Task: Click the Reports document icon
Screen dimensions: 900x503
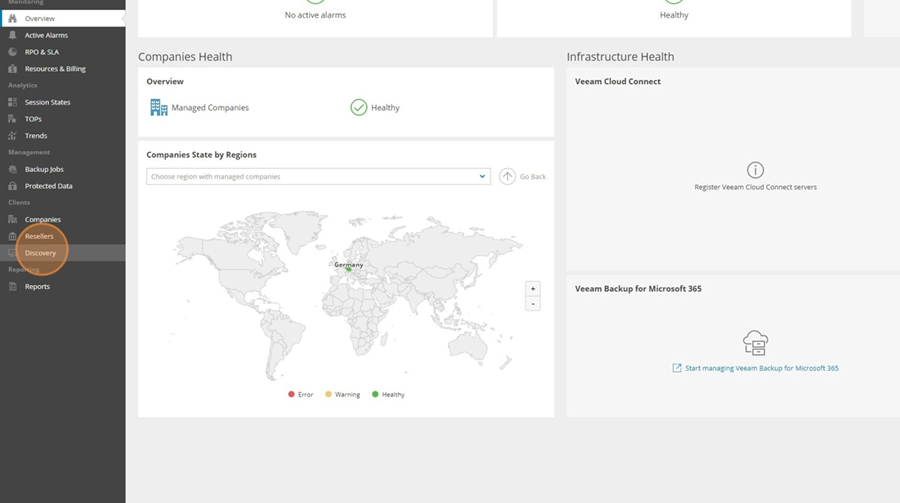Action: click(13, 287)
